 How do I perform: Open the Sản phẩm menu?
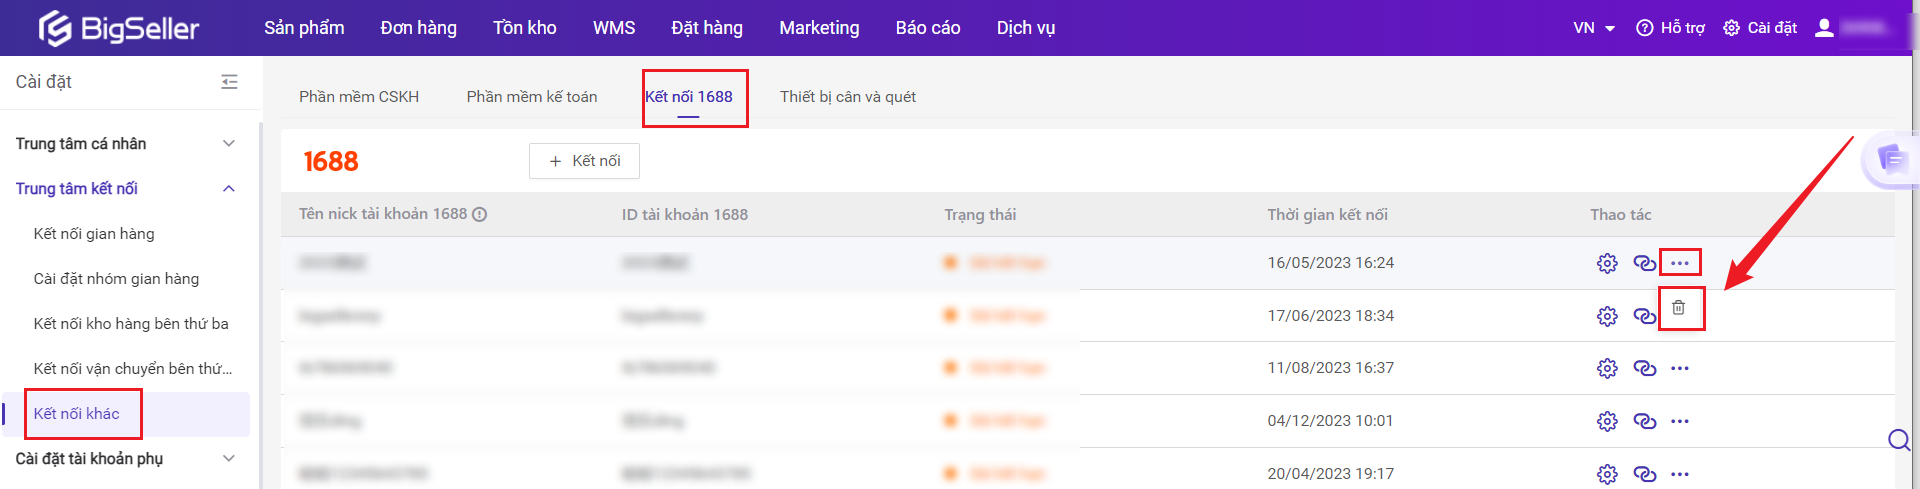point(304,28)
